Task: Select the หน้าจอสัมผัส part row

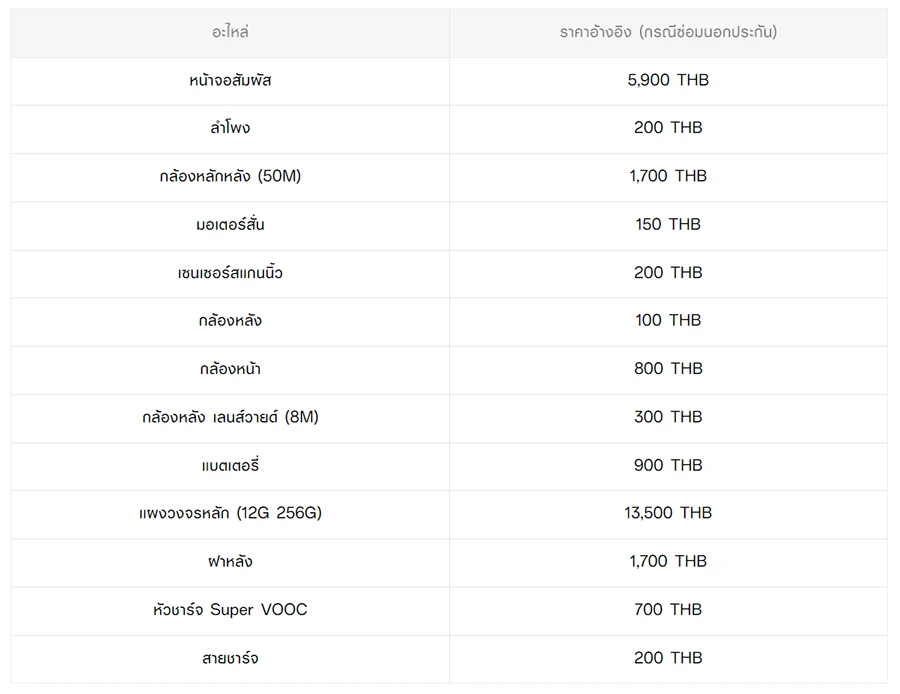Action: point(230,80)
